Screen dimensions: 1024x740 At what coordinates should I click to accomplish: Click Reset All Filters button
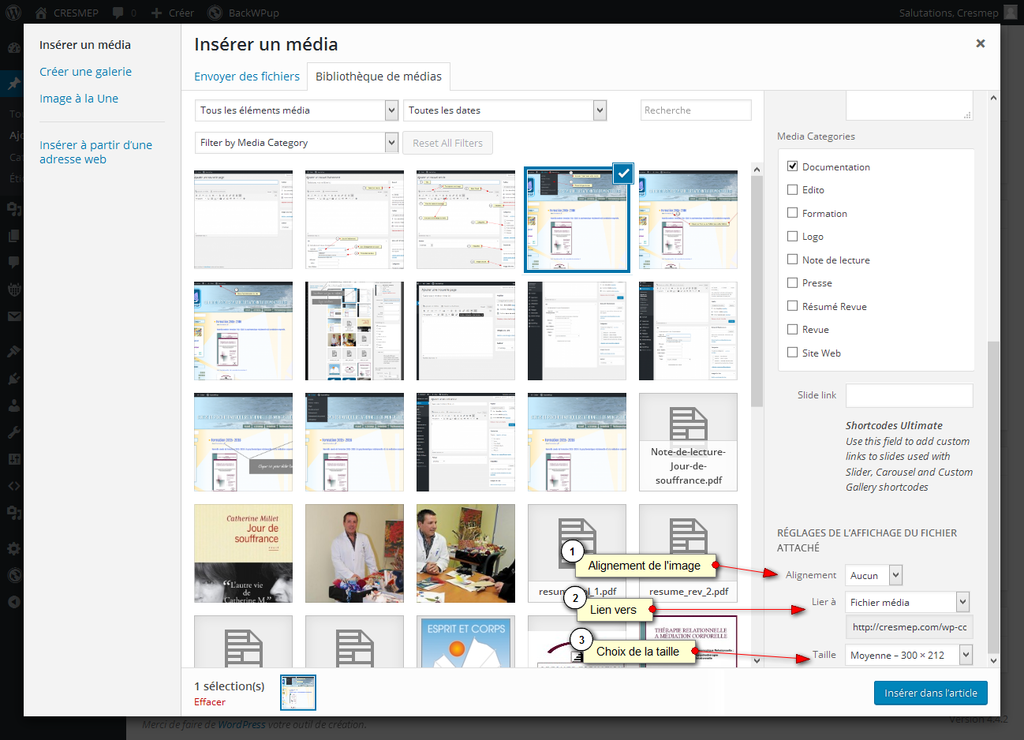447,143
